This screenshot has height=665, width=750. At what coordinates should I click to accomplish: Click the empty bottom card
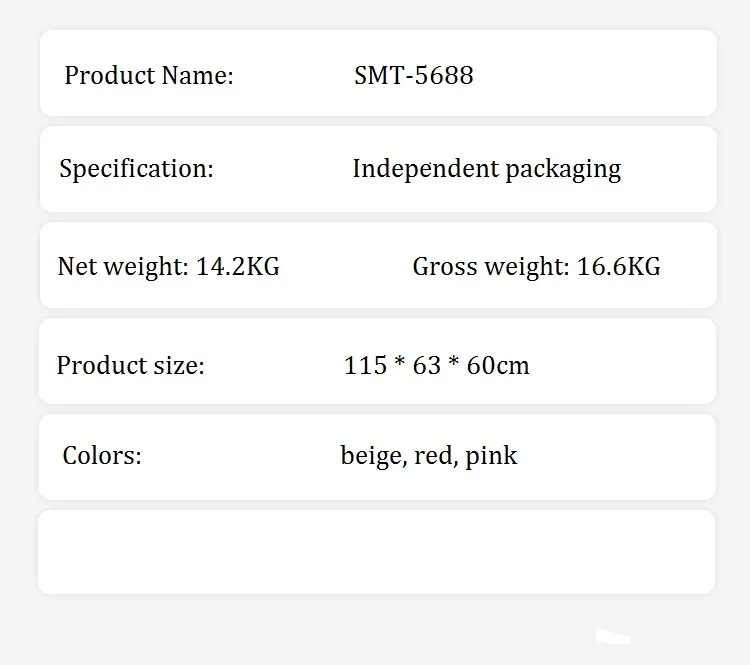pyautogui.click(x=376, y=552)
